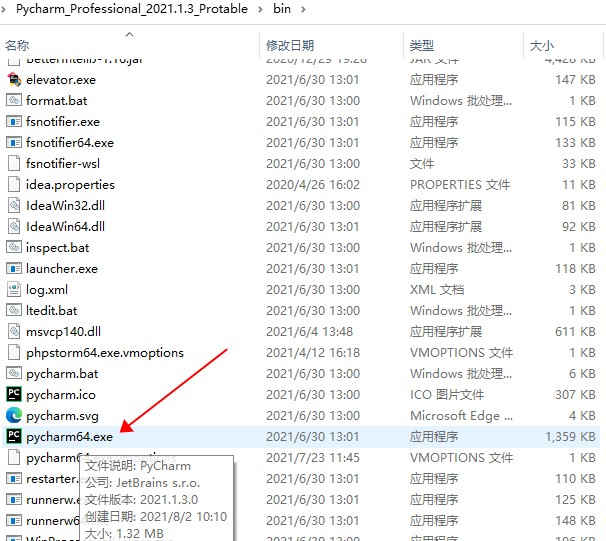Image resolution: width=606 pixels, height=541 pixels.
Task: Sort files by the 名称 column header
Action: (x=17, y=46)
